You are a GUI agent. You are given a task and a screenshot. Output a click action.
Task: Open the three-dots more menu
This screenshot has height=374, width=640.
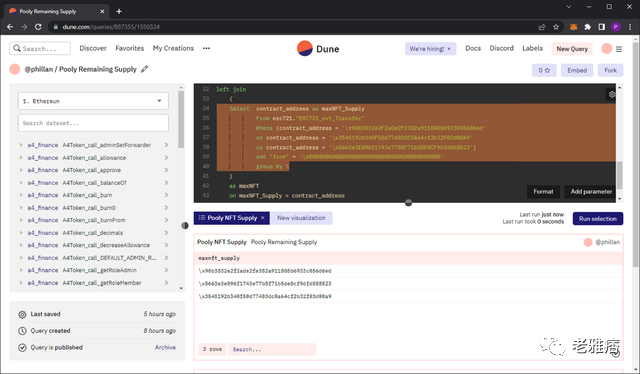207,48
